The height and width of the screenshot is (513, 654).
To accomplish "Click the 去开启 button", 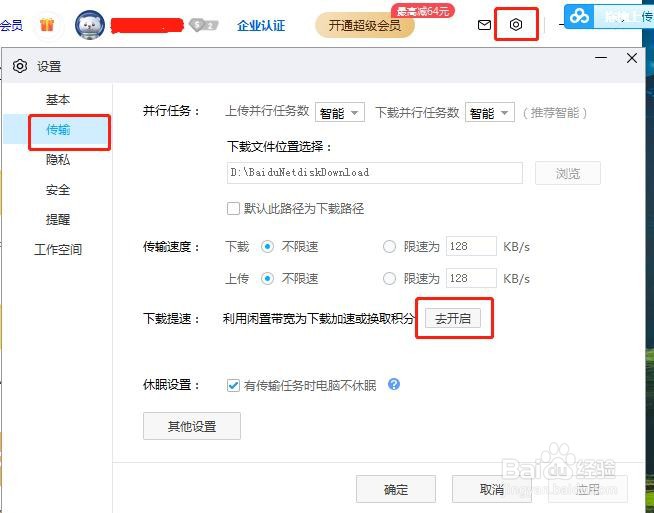I will coord(453,319).
